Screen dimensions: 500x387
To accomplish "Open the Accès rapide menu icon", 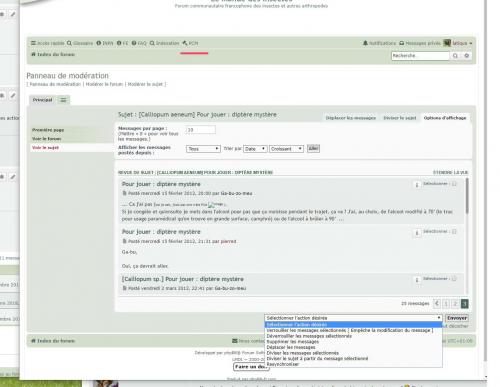I will point(33,43).
